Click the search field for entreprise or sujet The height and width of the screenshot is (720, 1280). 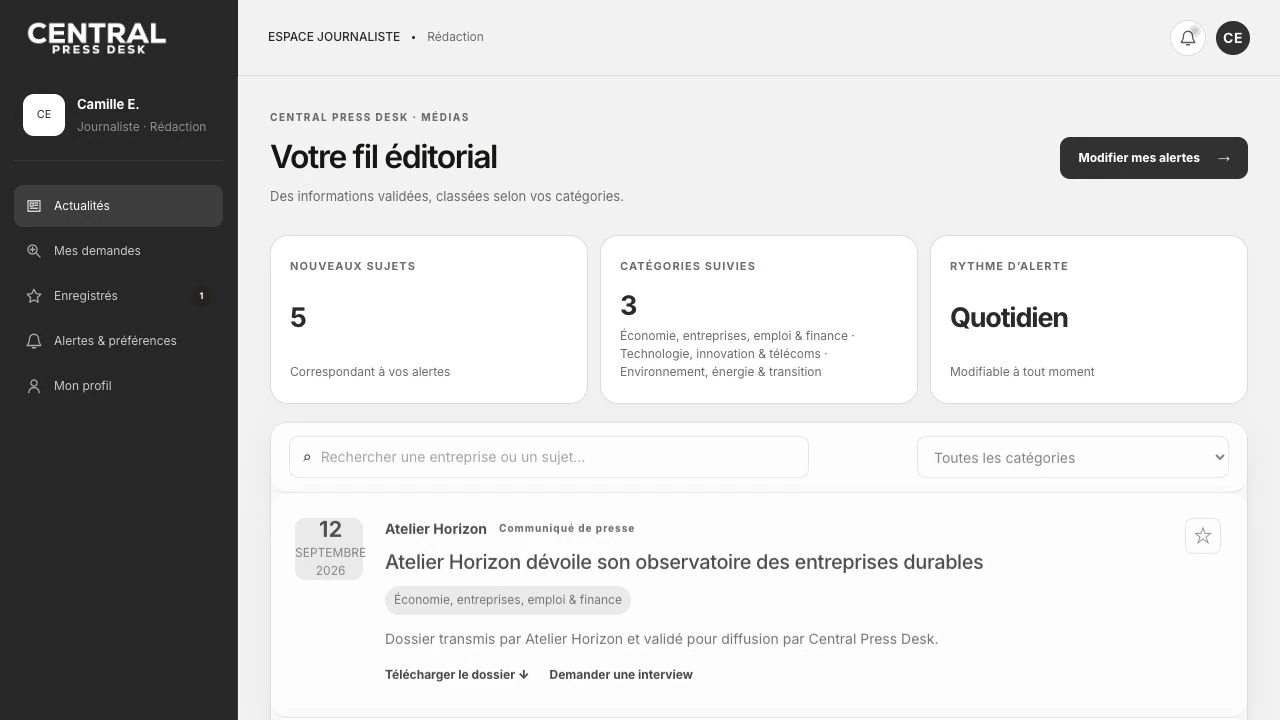(549, 457)
